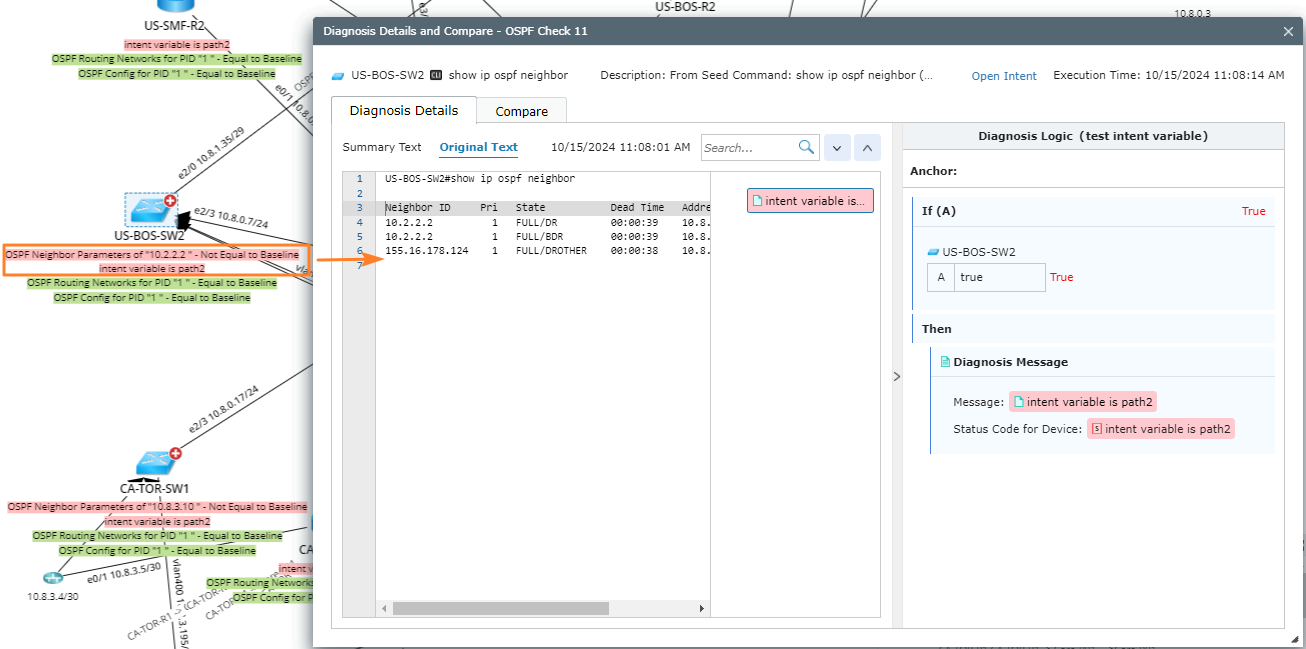Screen dimensions: 1306x649
Task: Click red plus badge on US-BOS-SW2 map icon
Action: 170,200
